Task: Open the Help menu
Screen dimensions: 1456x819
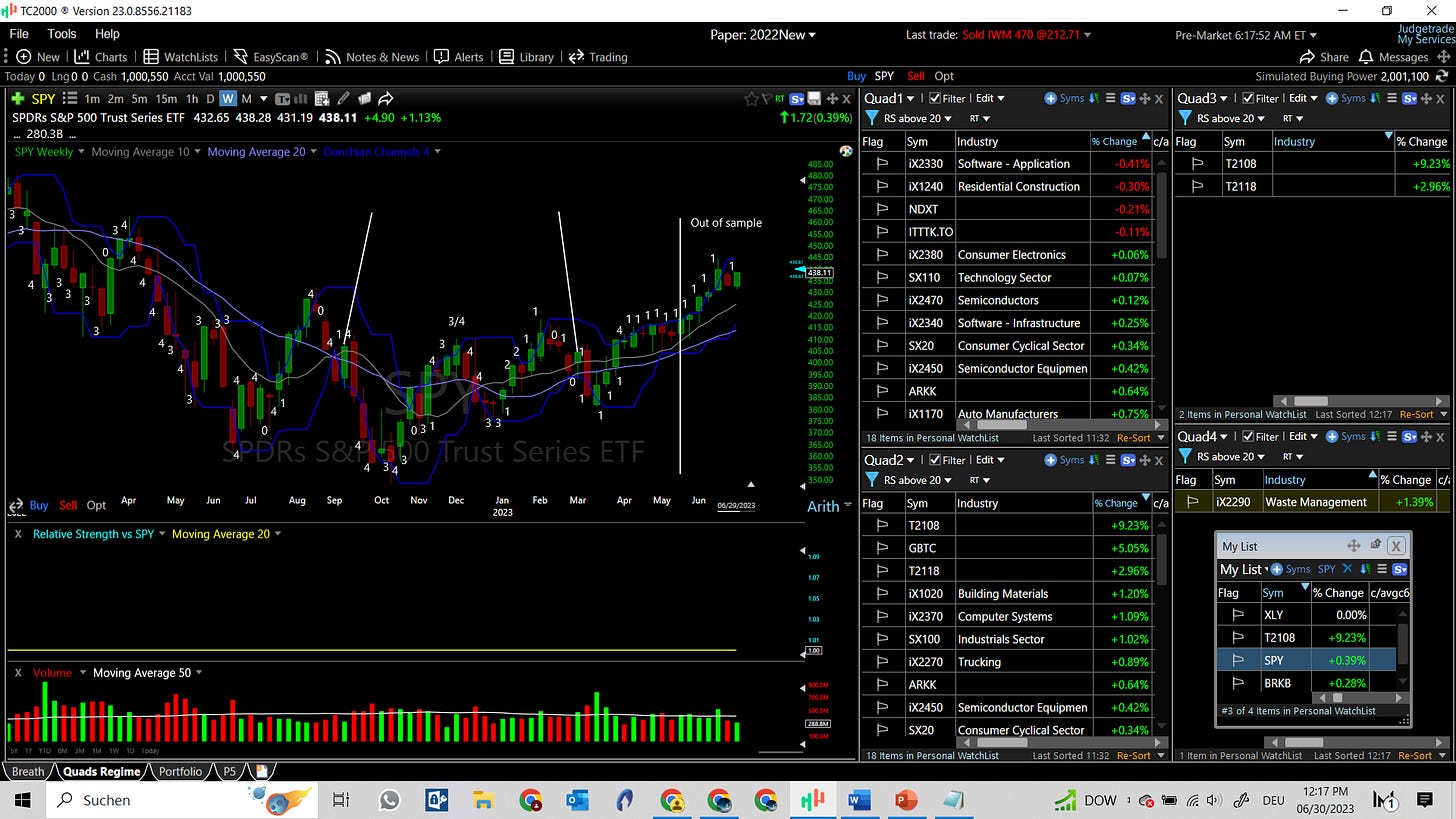Action: click(x=107, y=34)
